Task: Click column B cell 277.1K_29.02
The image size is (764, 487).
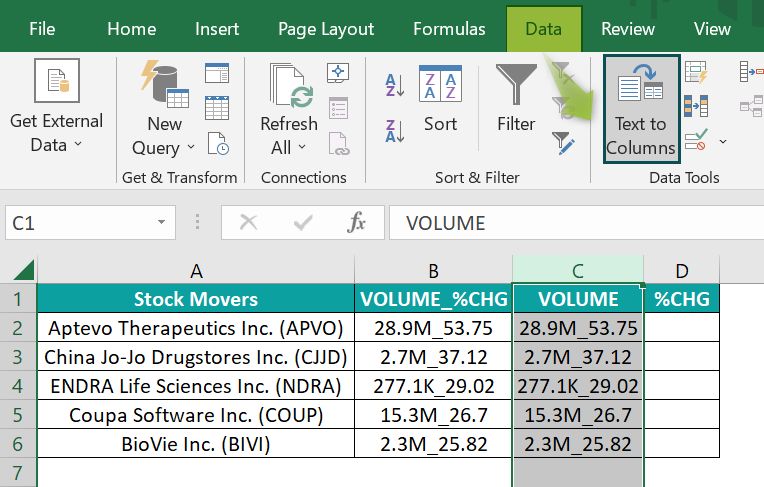Action: 434,386
